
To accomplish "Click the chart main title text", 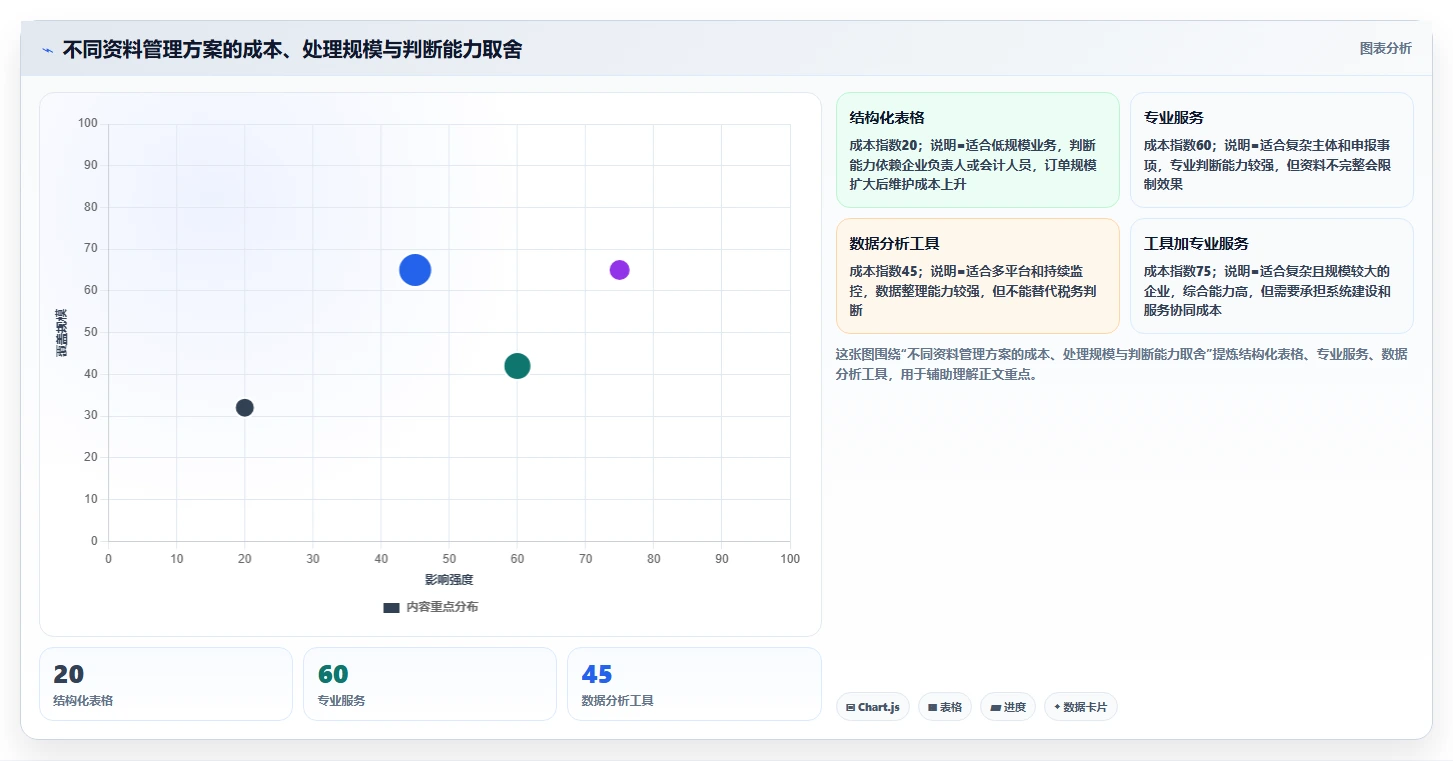I will pos(292,49).
